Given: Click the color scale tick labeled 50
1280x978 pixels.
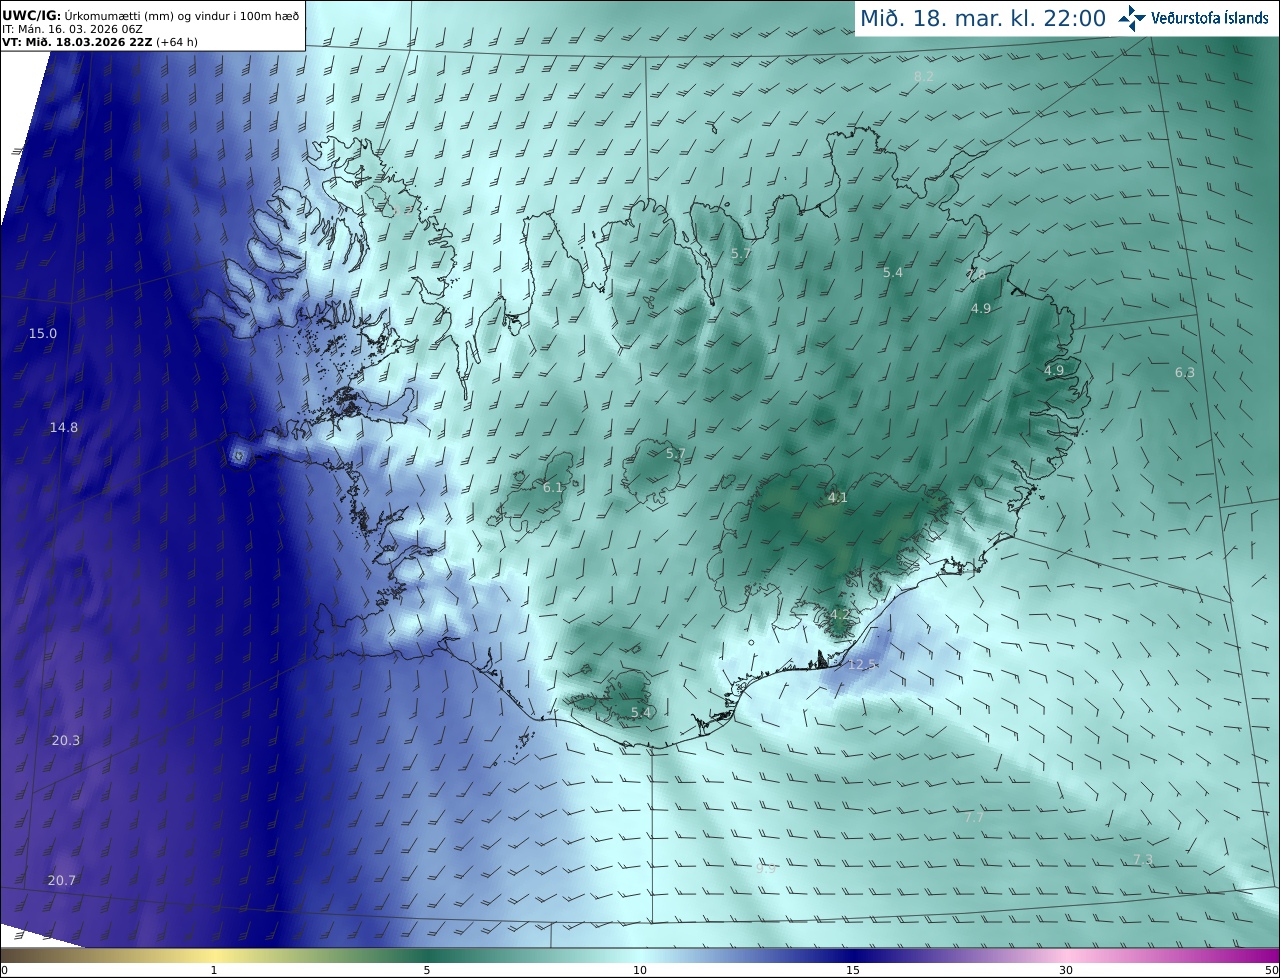Looking at the screenshot, I should (x=1271, y=970).
